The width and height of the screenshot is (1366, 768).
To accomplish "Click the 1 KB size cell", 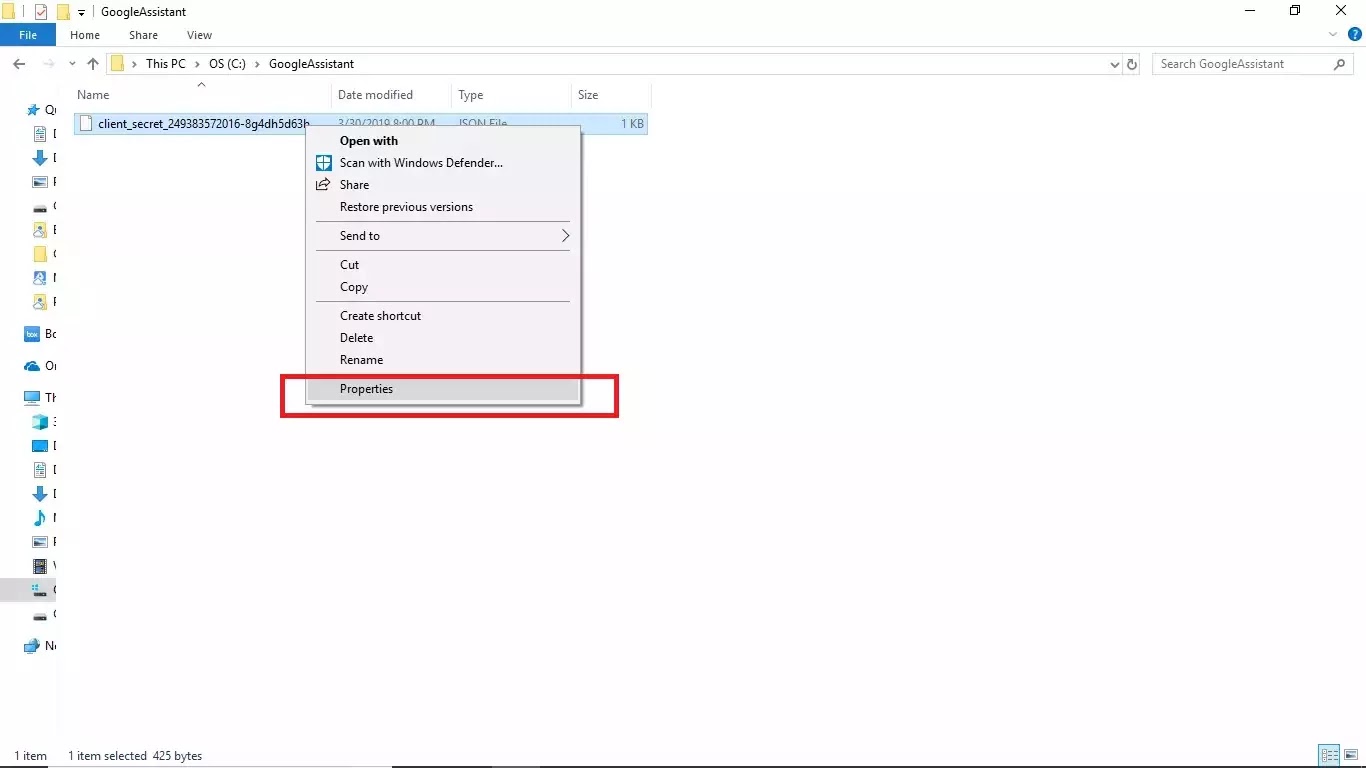I will click(x=632, y=124).
